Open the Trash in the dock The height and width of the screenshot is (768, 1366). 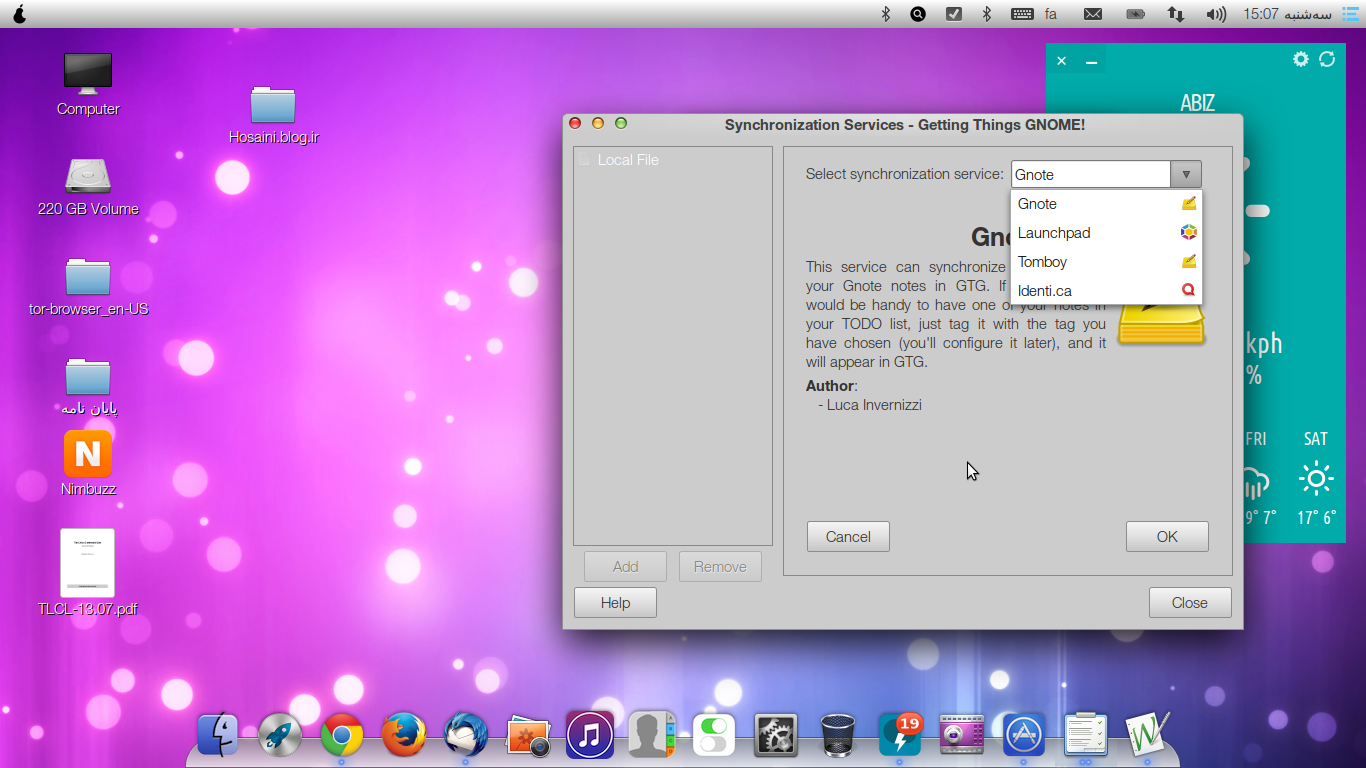click(837, 737)
